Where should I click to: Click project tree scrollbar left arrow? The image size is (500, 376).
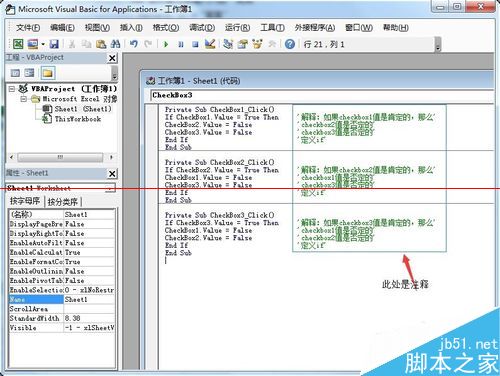[12, 157]
